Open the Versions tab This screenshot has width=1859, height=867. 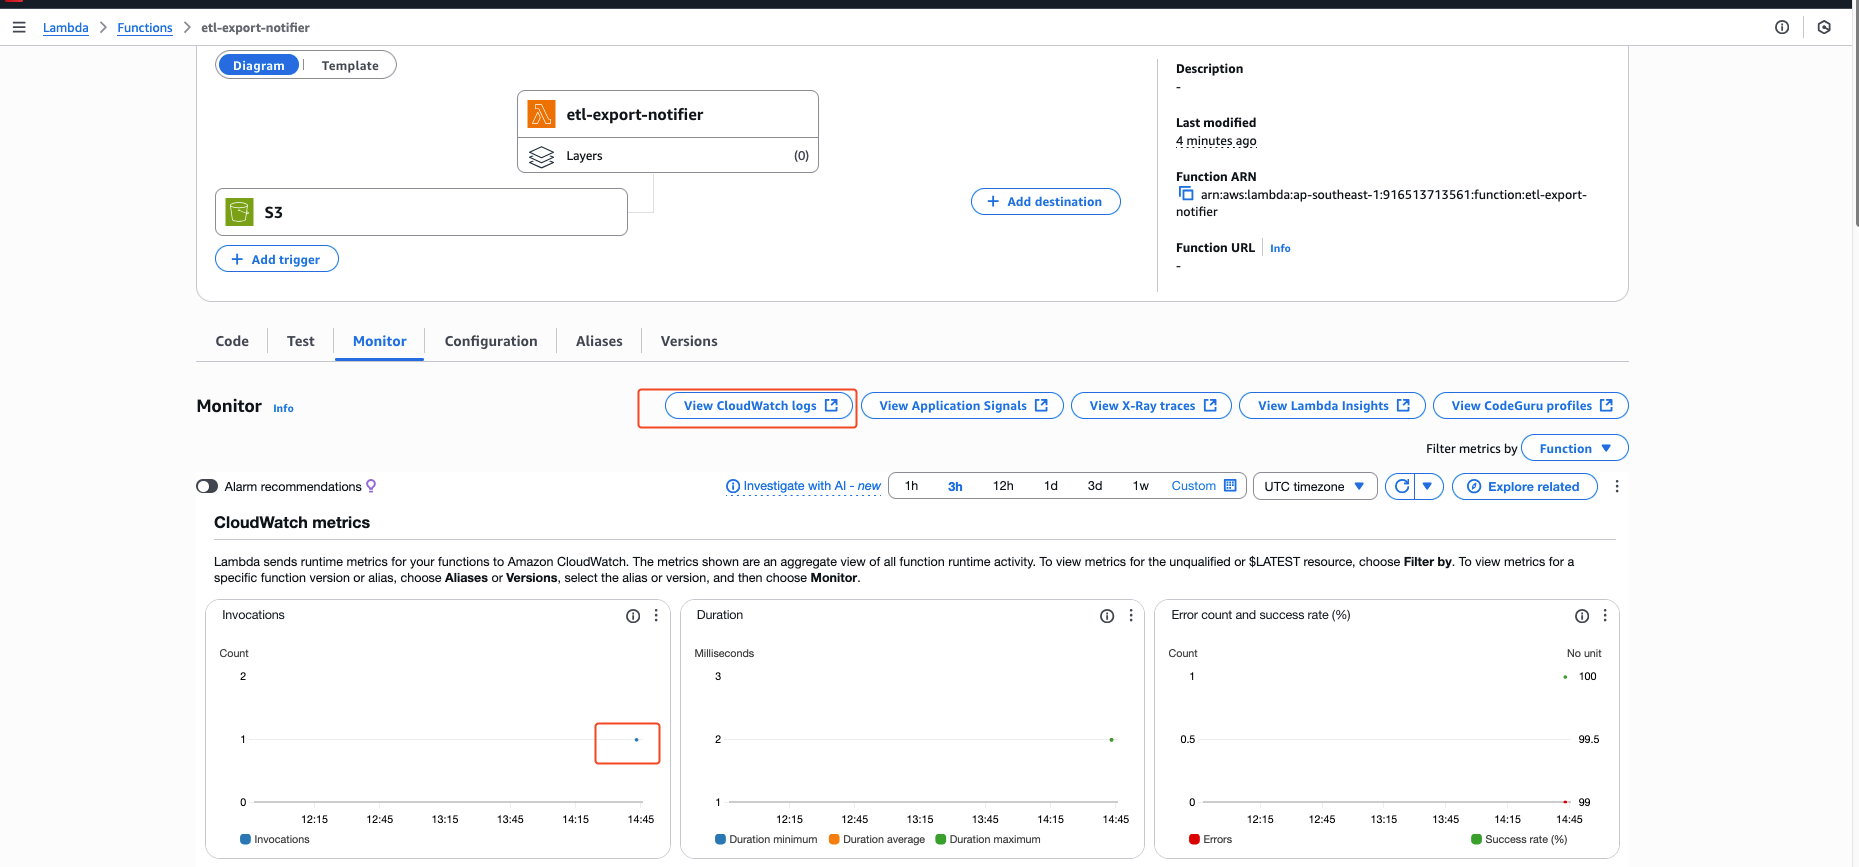pos(689,341)
